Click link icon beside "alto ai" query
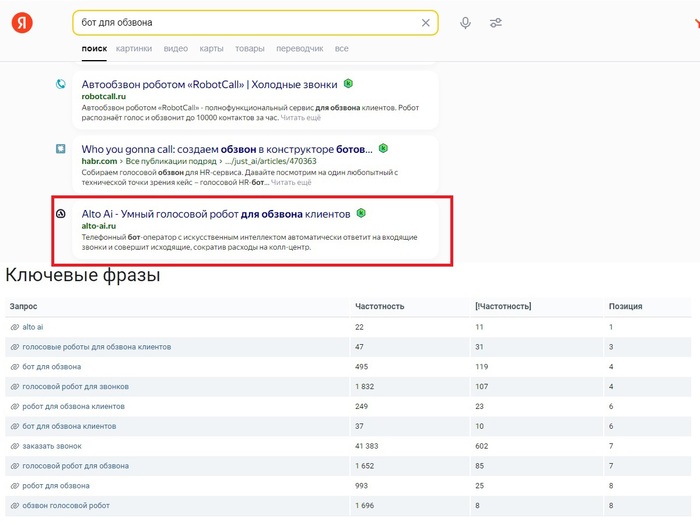Screen dimensions: 700x525 click(14, 327)
